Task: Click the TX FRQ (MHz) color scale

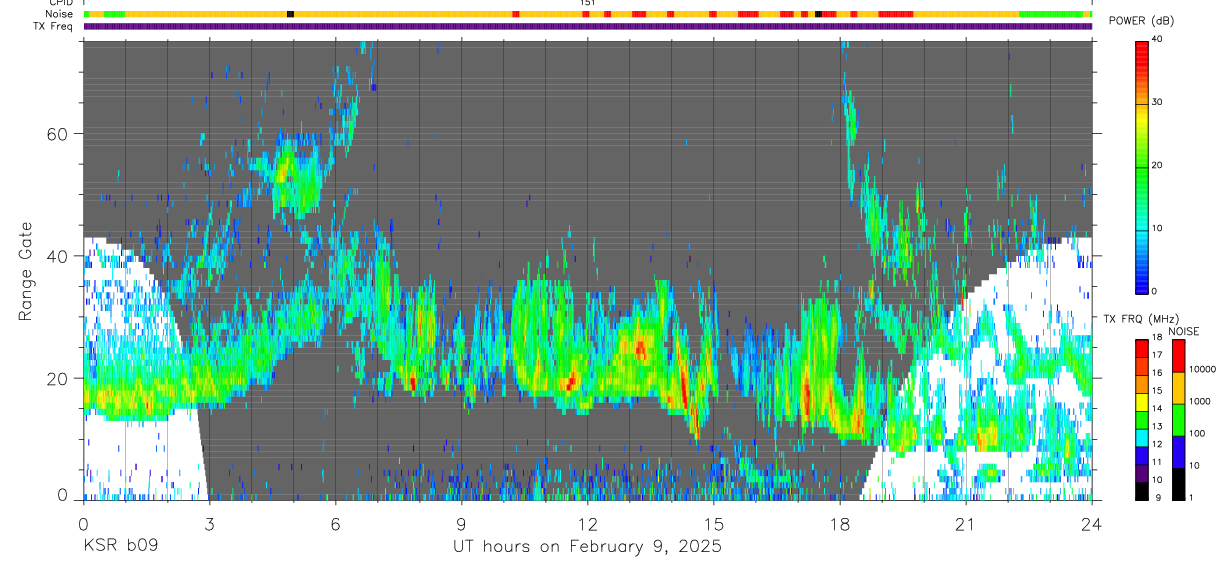Action: pos(1142,419)
